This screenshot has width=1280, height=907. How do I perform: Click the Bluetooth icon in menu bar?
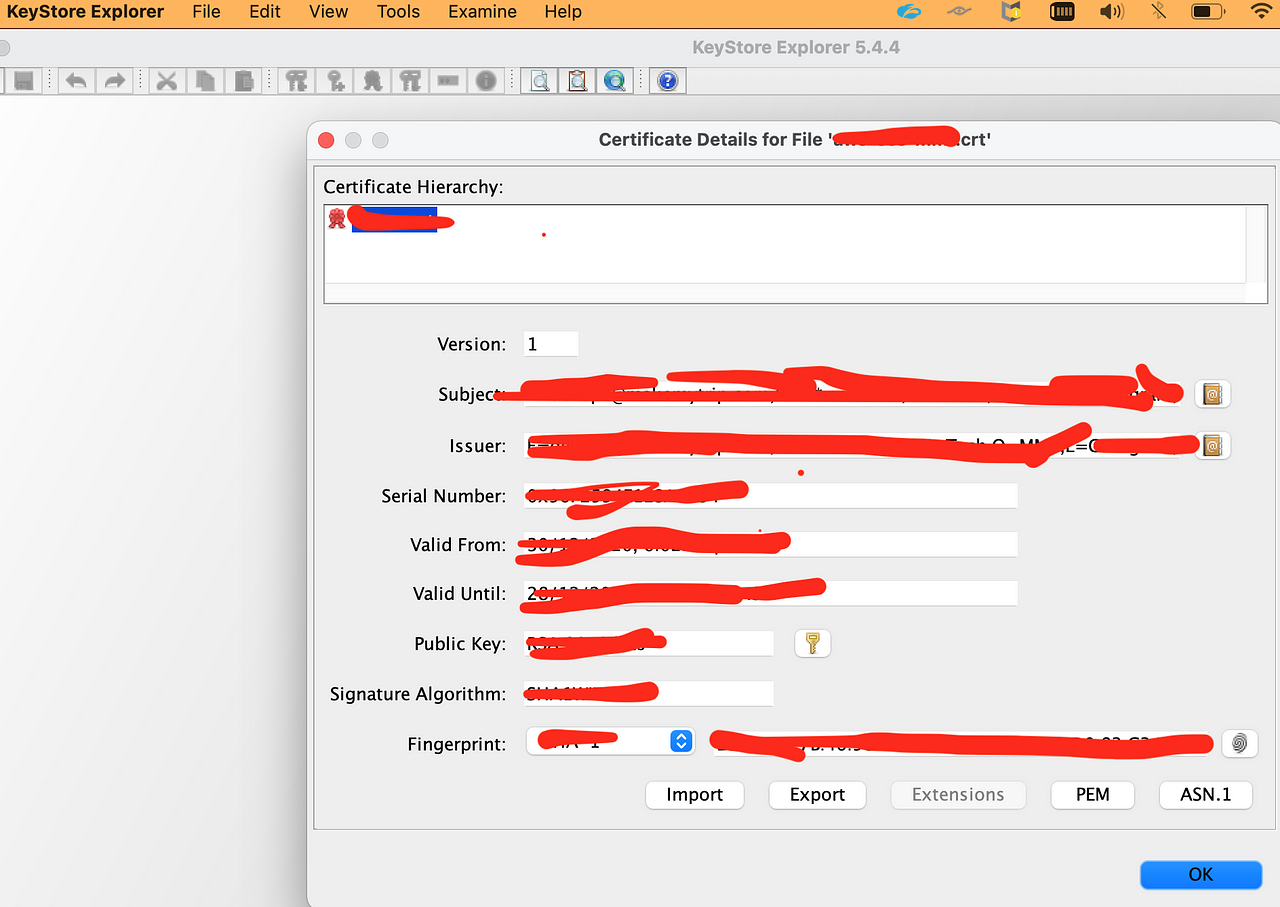click(1158, 12)
